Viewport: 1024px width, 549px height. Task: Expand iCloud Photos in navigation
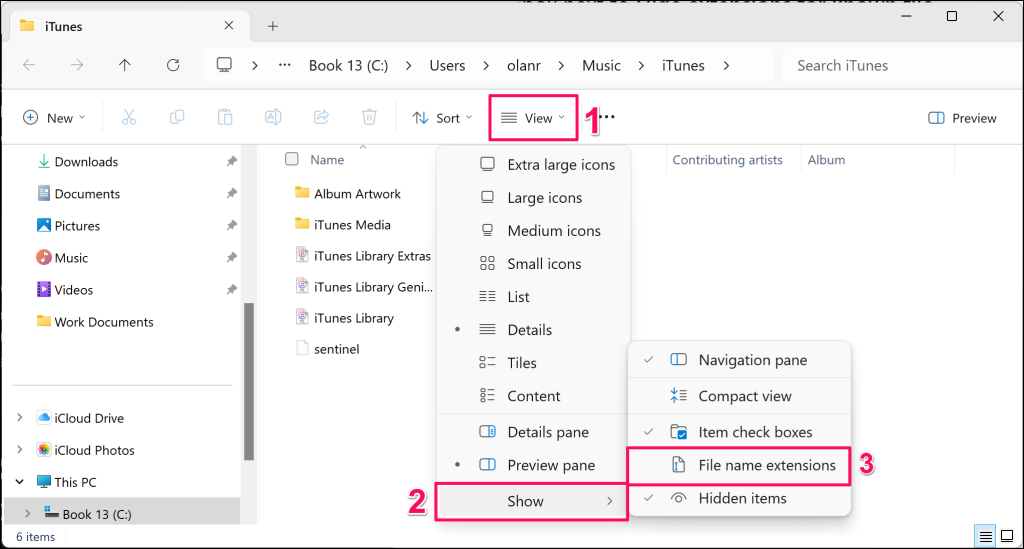point(20,450)
